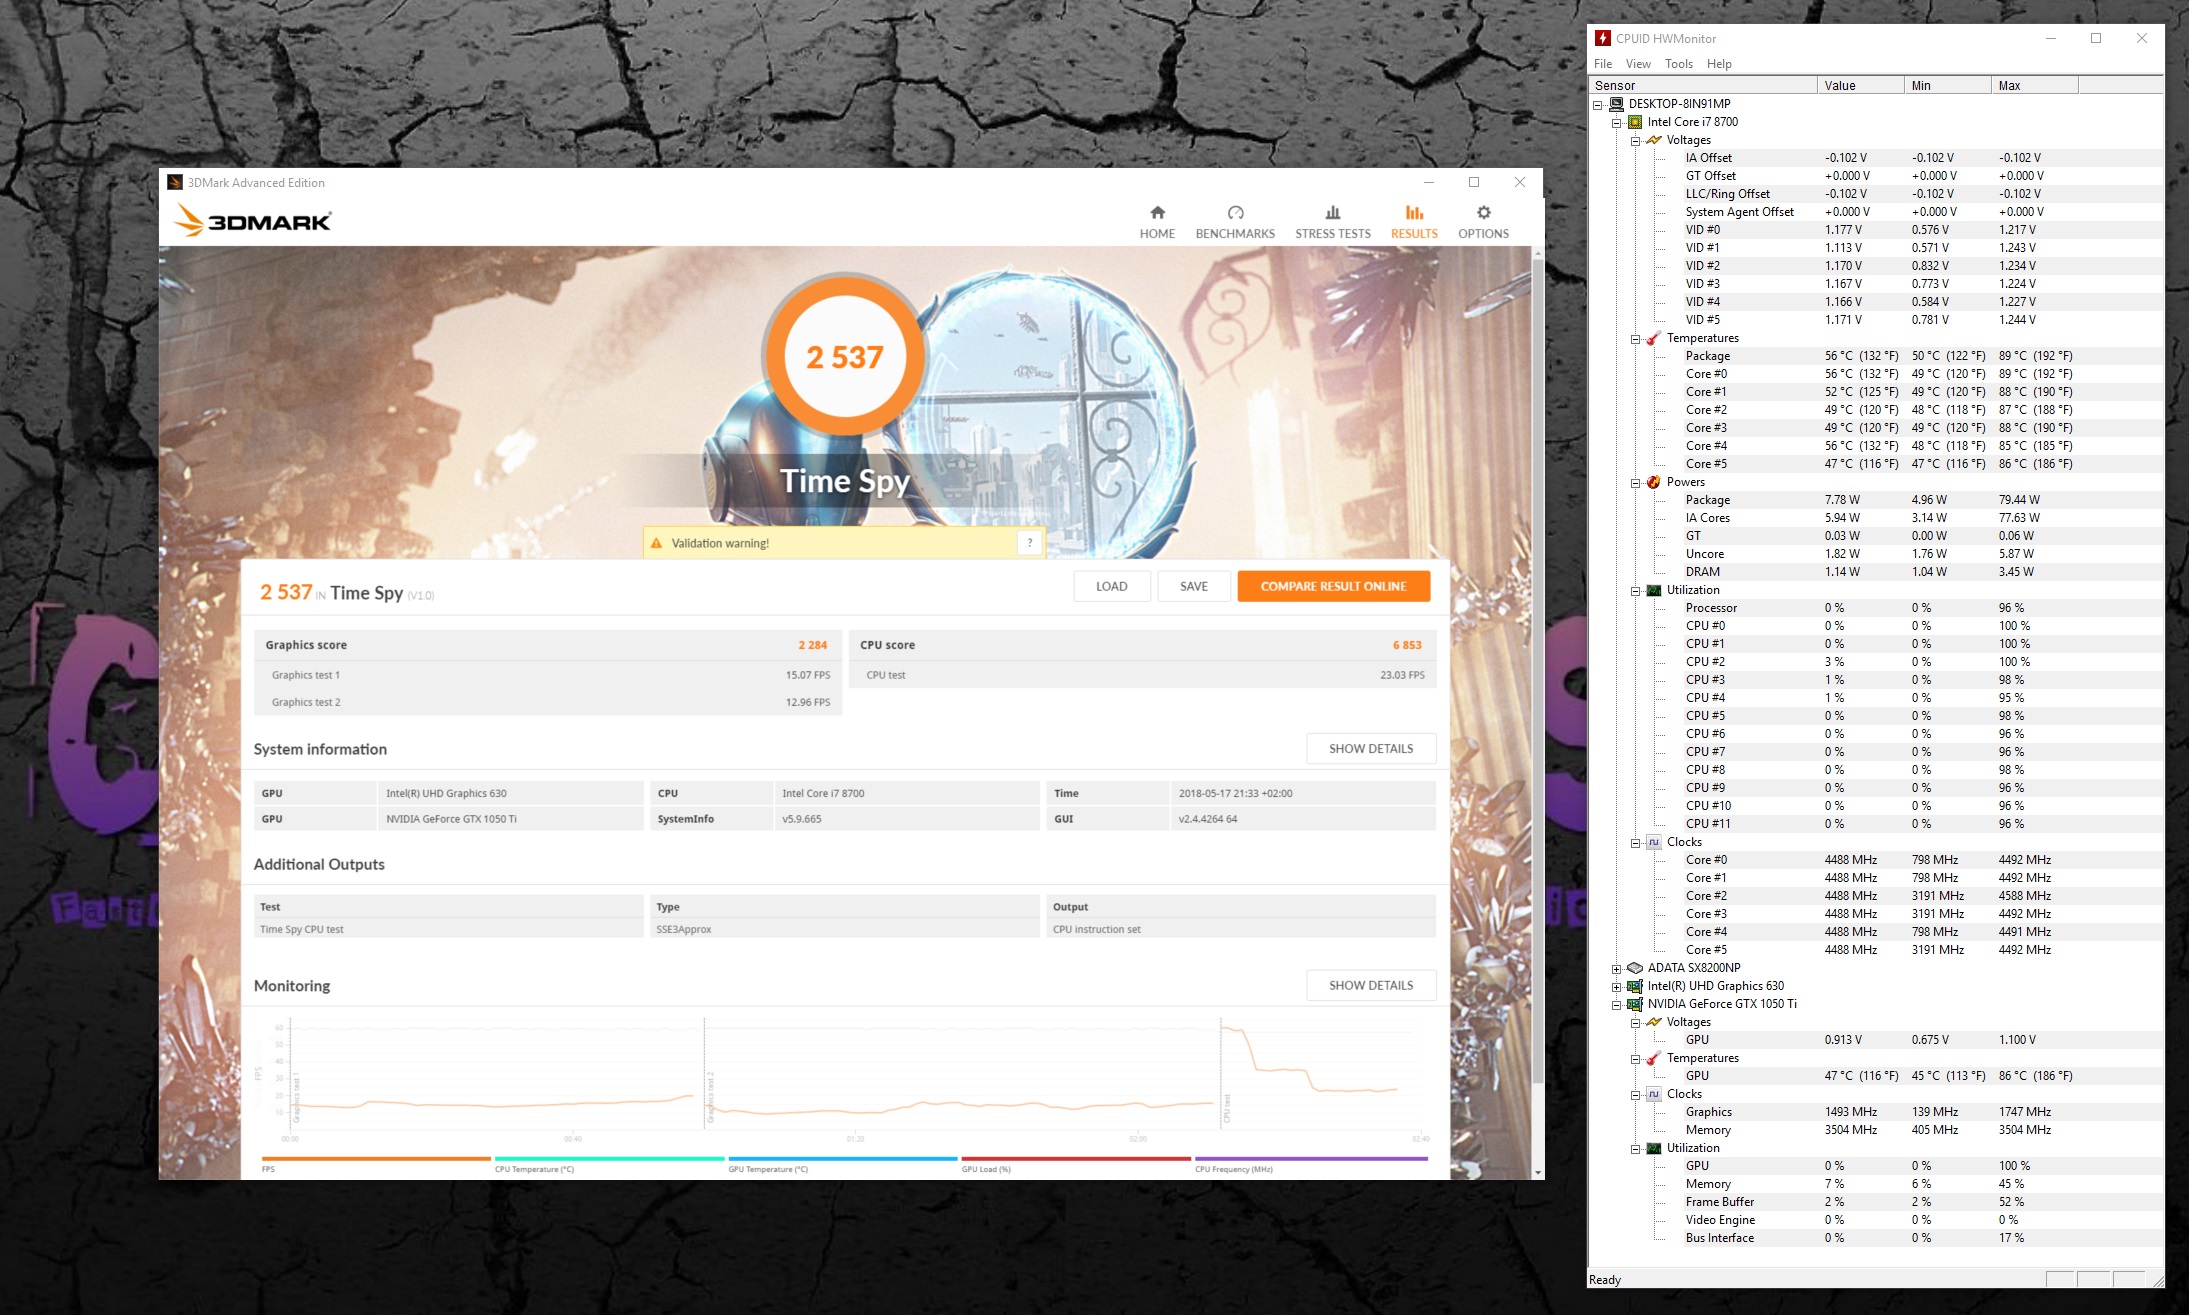Click the CPU score value 6 853
The height and width of the screenshot is (1315, 2189).
point(1407,645)
